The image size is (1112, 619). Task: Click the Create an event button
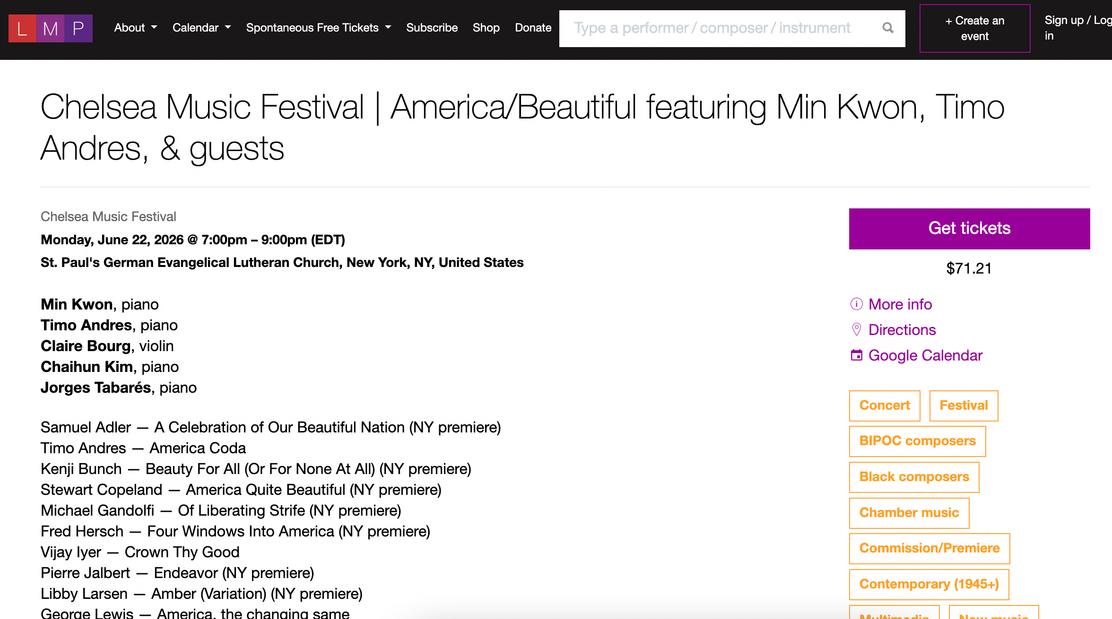pos(974,28)
